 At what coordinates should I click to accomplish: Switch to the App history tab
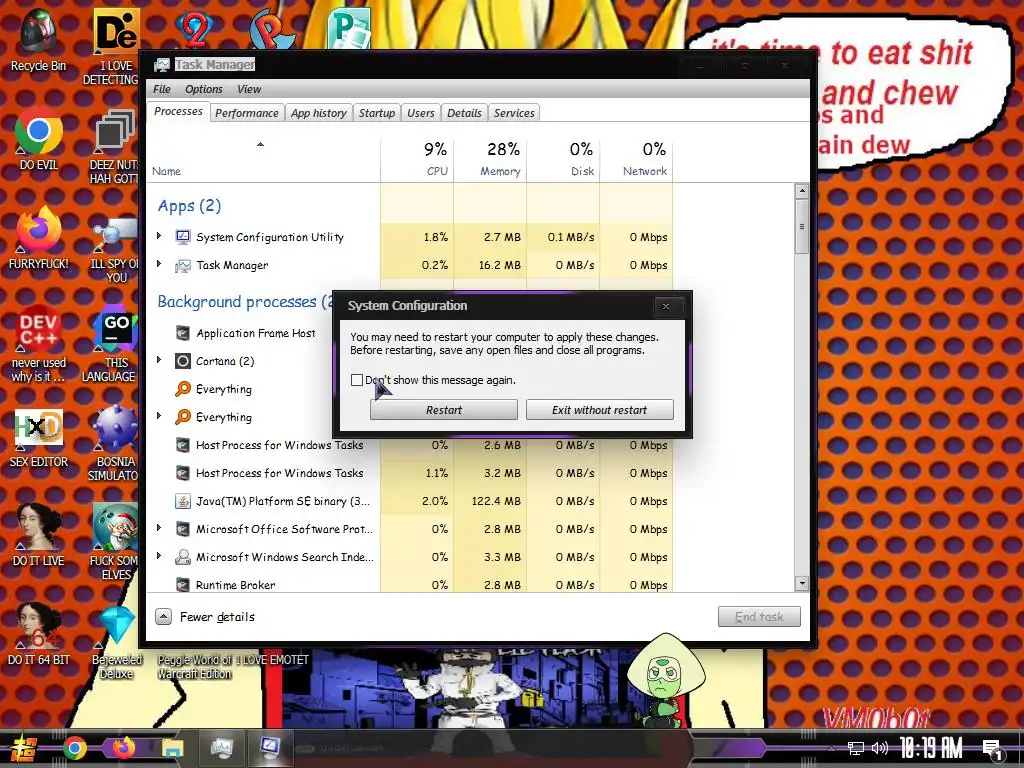point(319,113)
